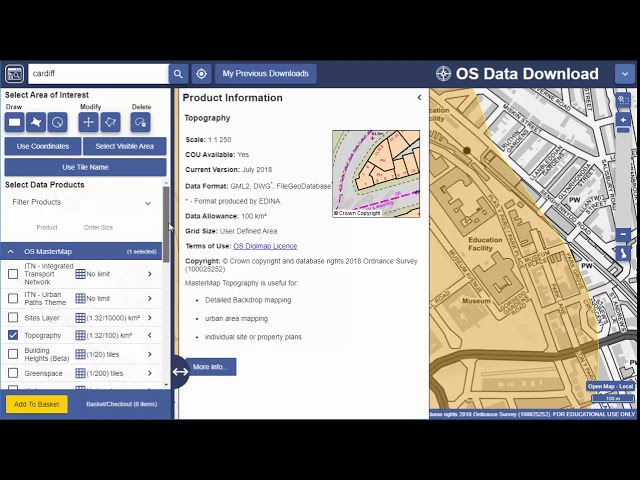Click the Great Britain overview map icon
The width and height of the screenshot is (640, 480).
[x=623, y=253]
